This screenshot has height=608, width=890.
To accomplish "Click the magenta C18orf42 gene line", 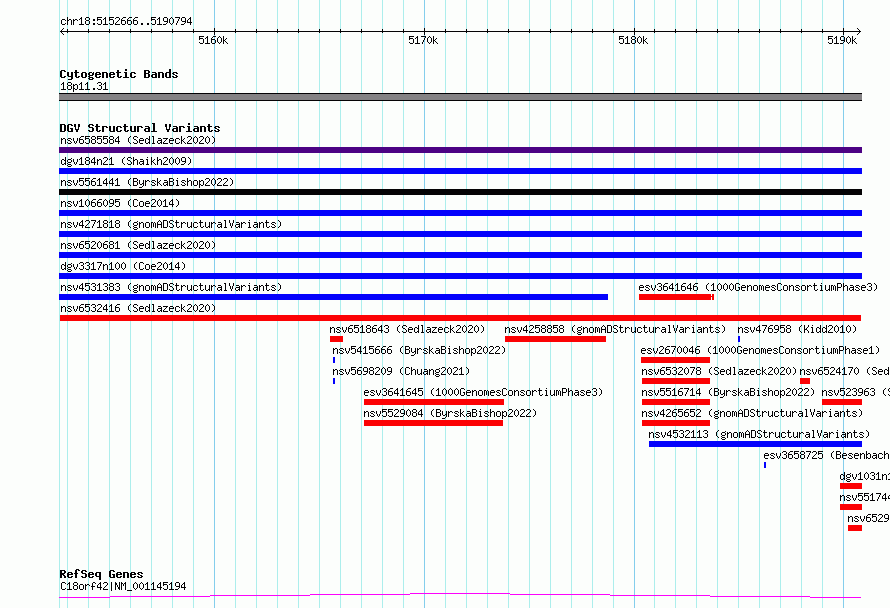I will tap(460, 596).
